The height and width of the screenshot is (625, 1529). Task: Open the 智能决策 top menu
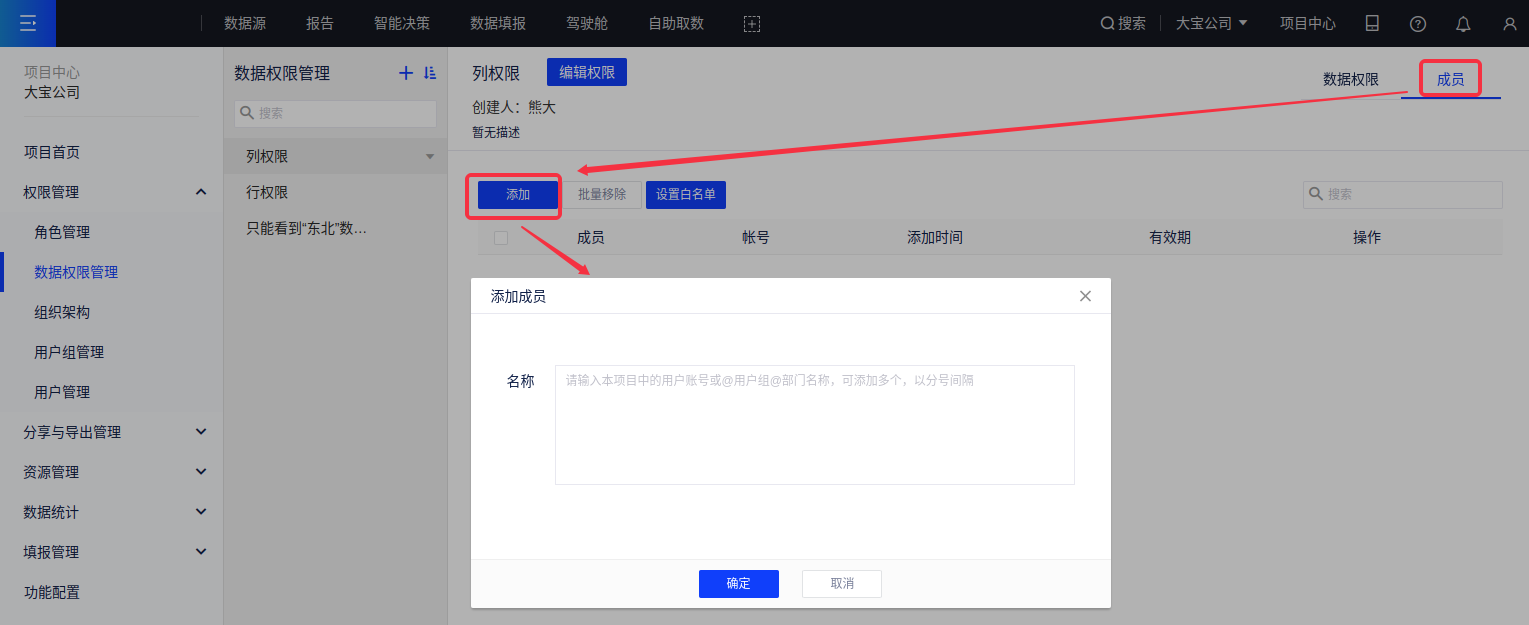pos(402,23)
